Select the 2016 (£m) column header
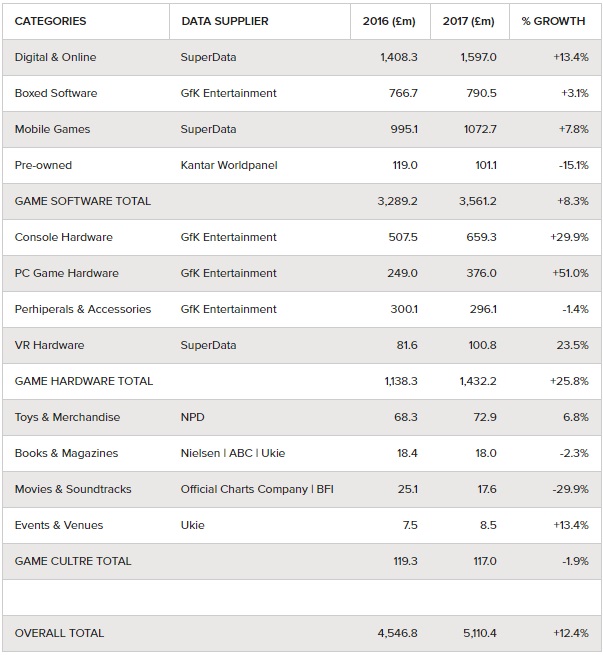The width and height of the screenshot is (603, 655). (389, 21)
